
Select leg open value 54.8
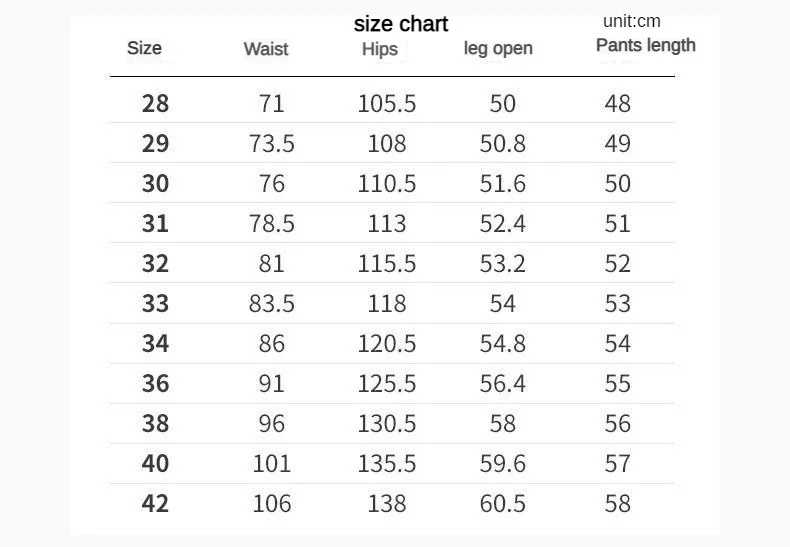(503, 344)
